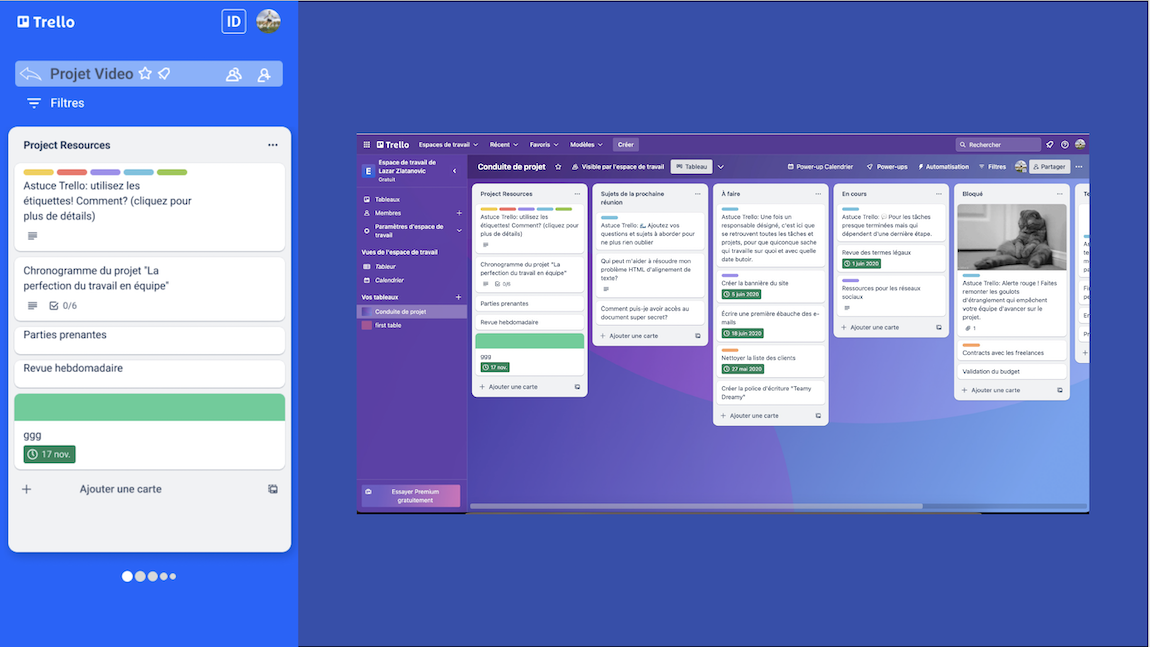The height and width of the screenshot is (647, 1150).
Task: Click the green cover of the ggg card
Action: coord(528,339)
